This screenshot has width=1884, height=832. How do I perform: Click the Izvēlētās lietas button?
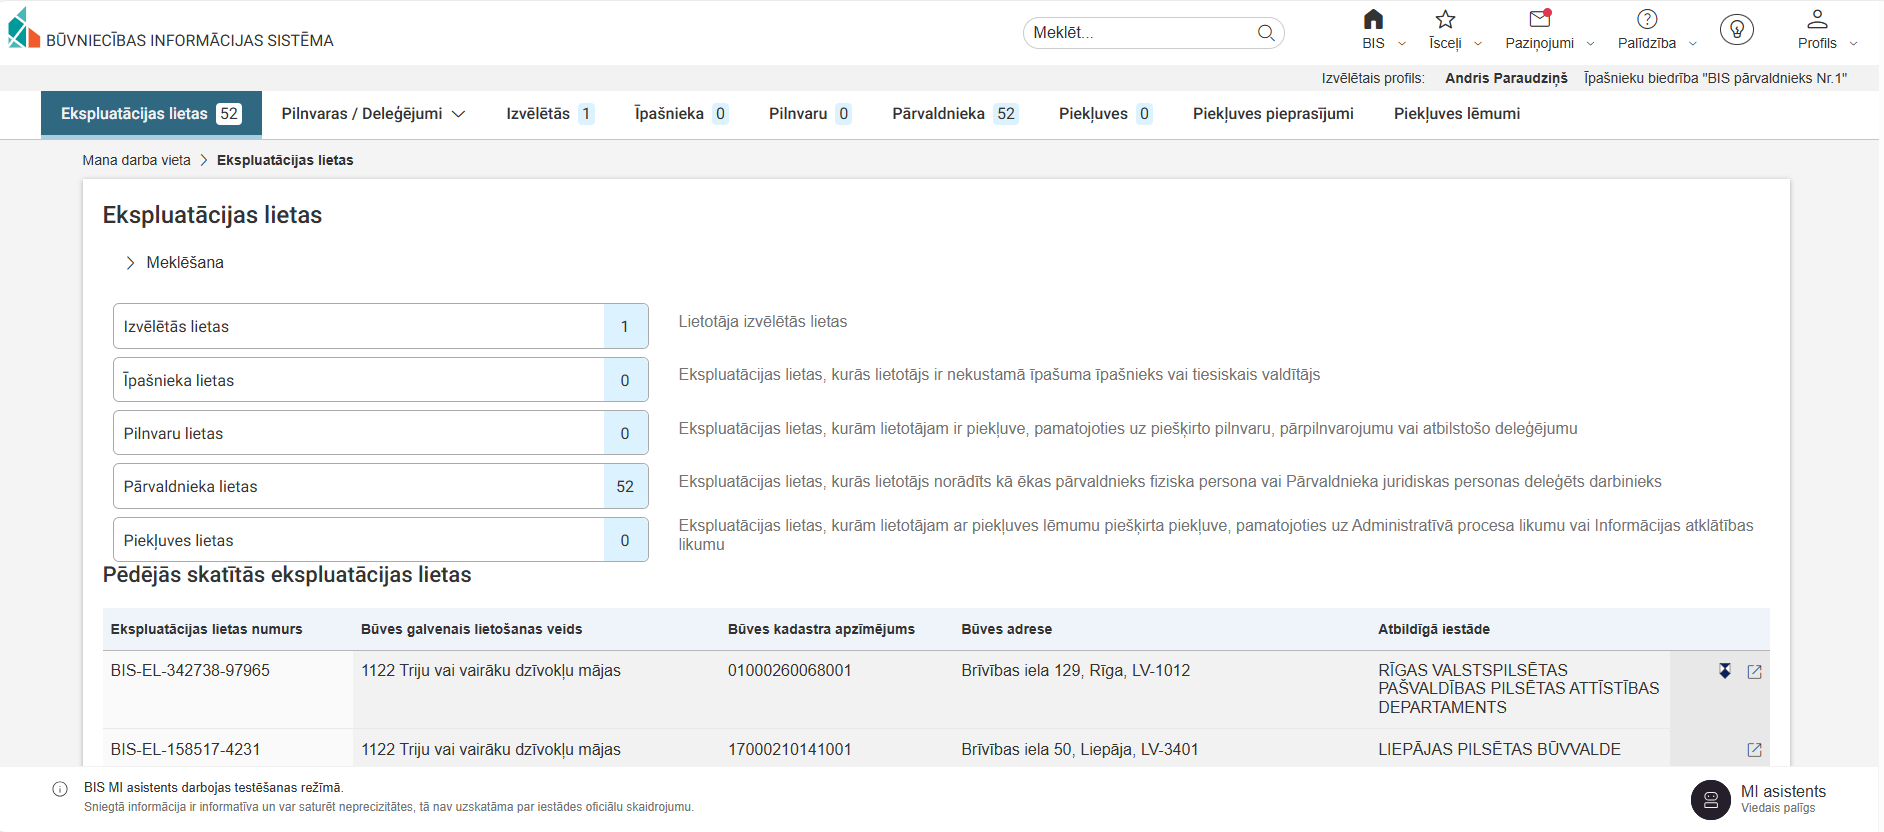380,327
